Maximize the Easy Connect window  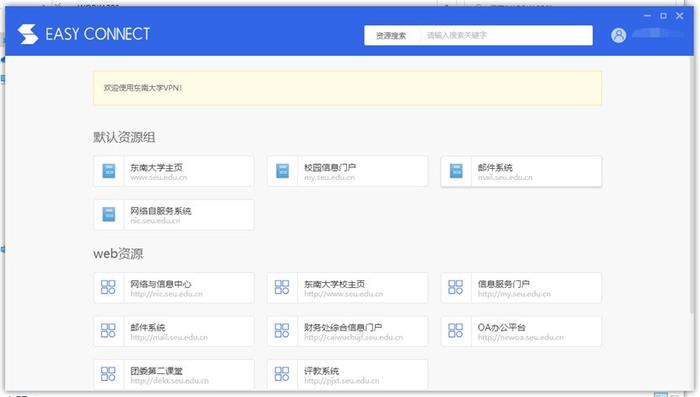click(x=663, y=16)
